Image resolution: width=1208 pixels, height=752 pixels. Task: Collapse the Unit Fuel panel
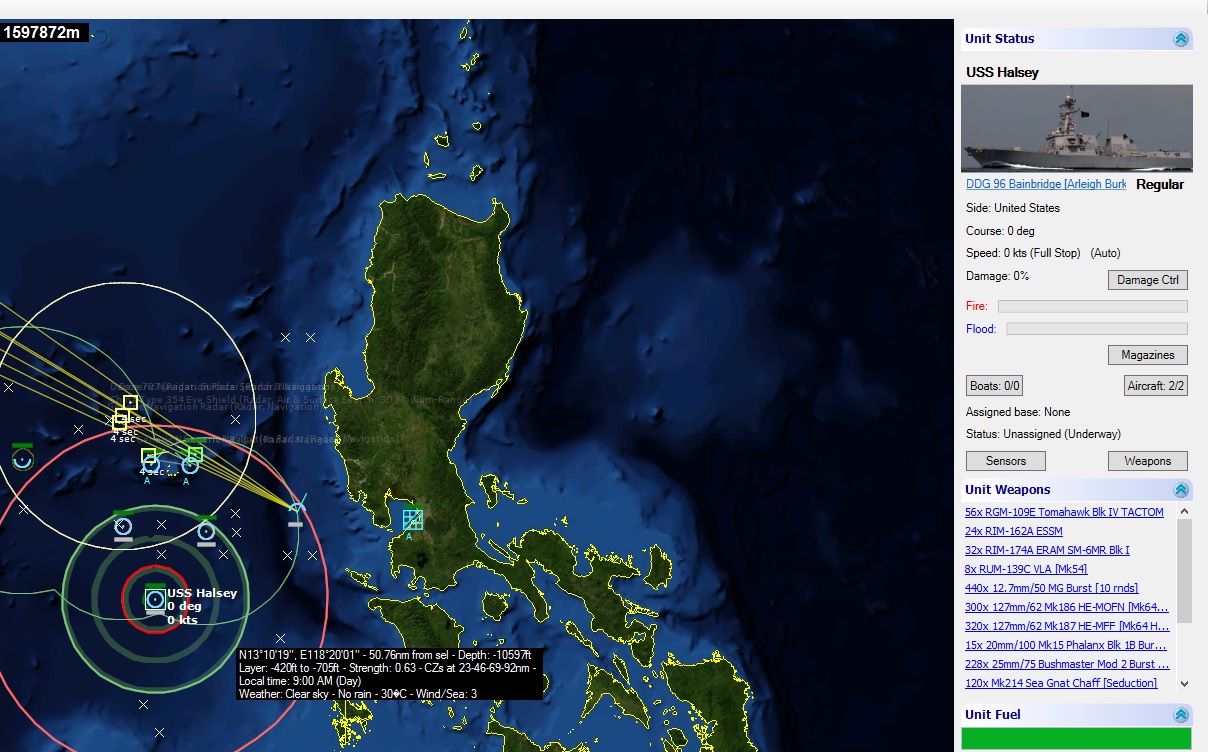(1181, 715)
